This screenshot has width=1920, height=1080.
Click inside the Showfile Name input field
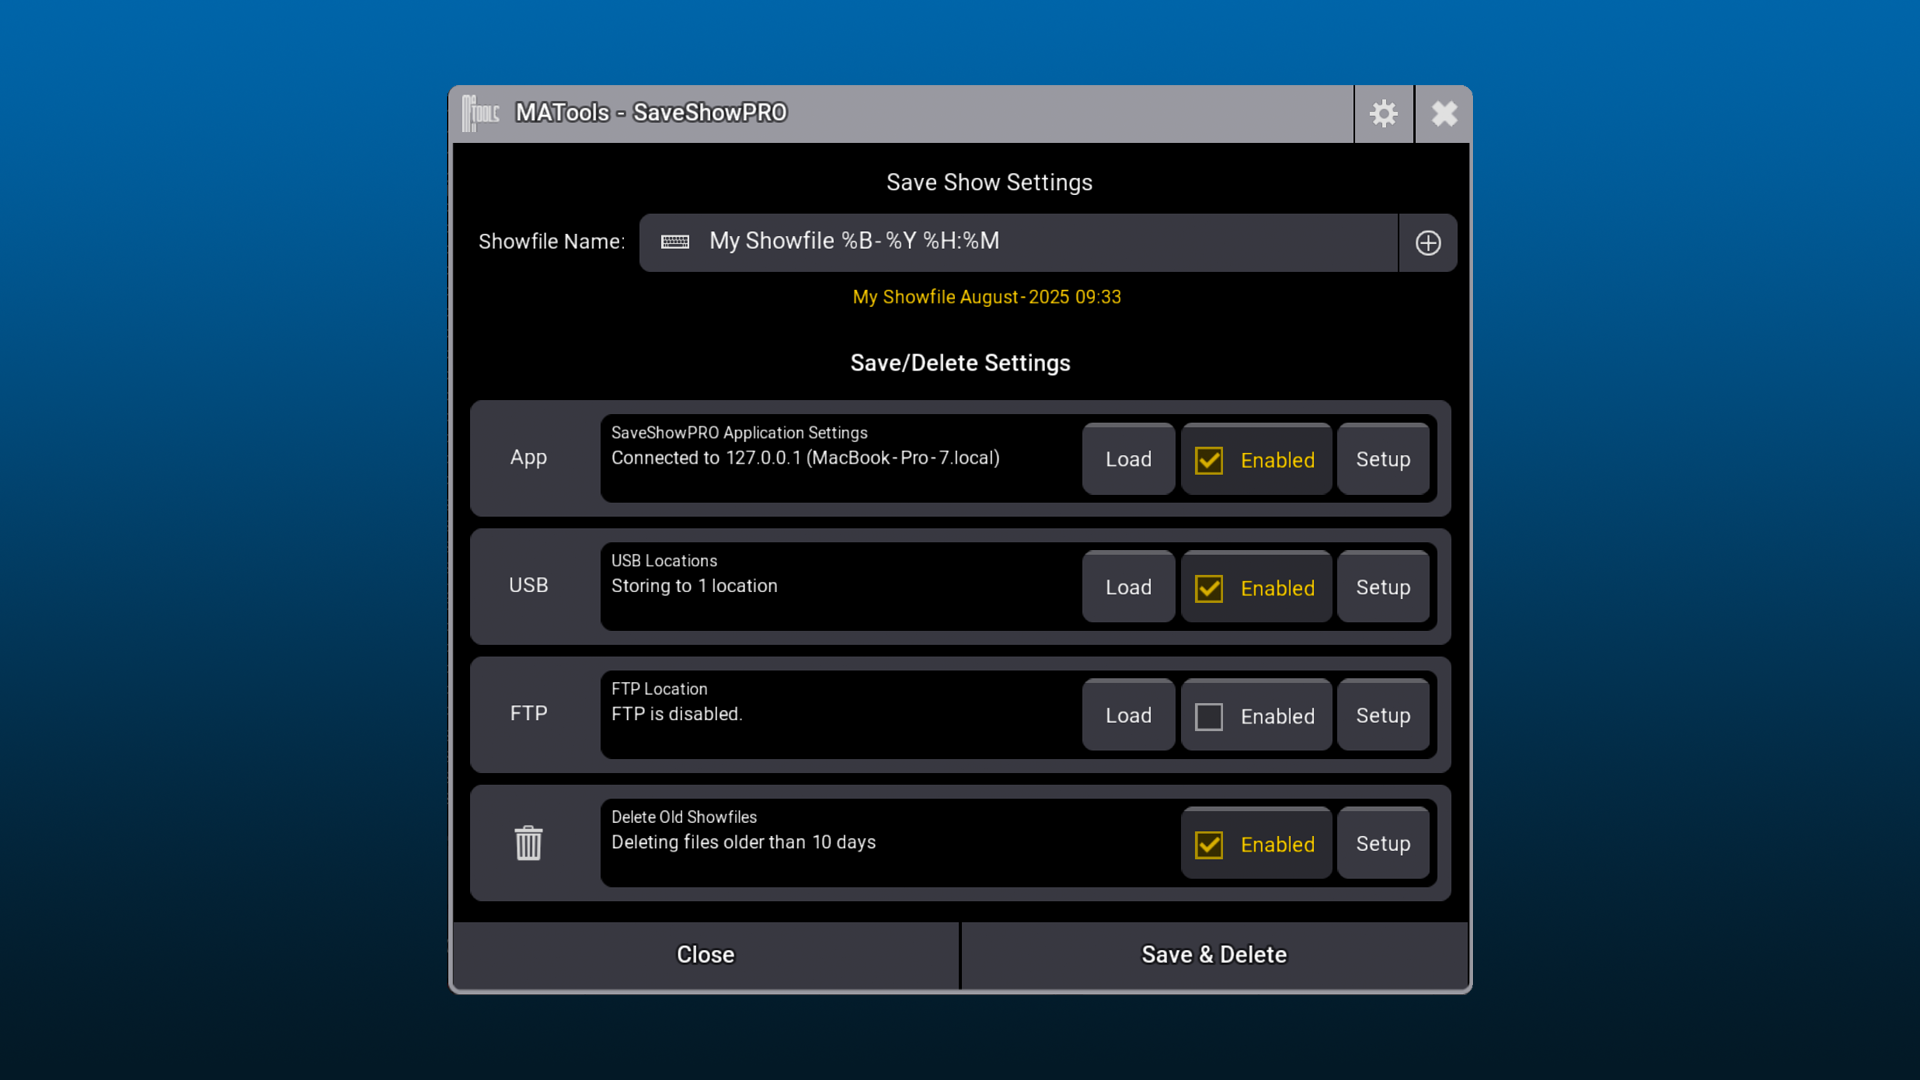click(x=1000, y=242)
